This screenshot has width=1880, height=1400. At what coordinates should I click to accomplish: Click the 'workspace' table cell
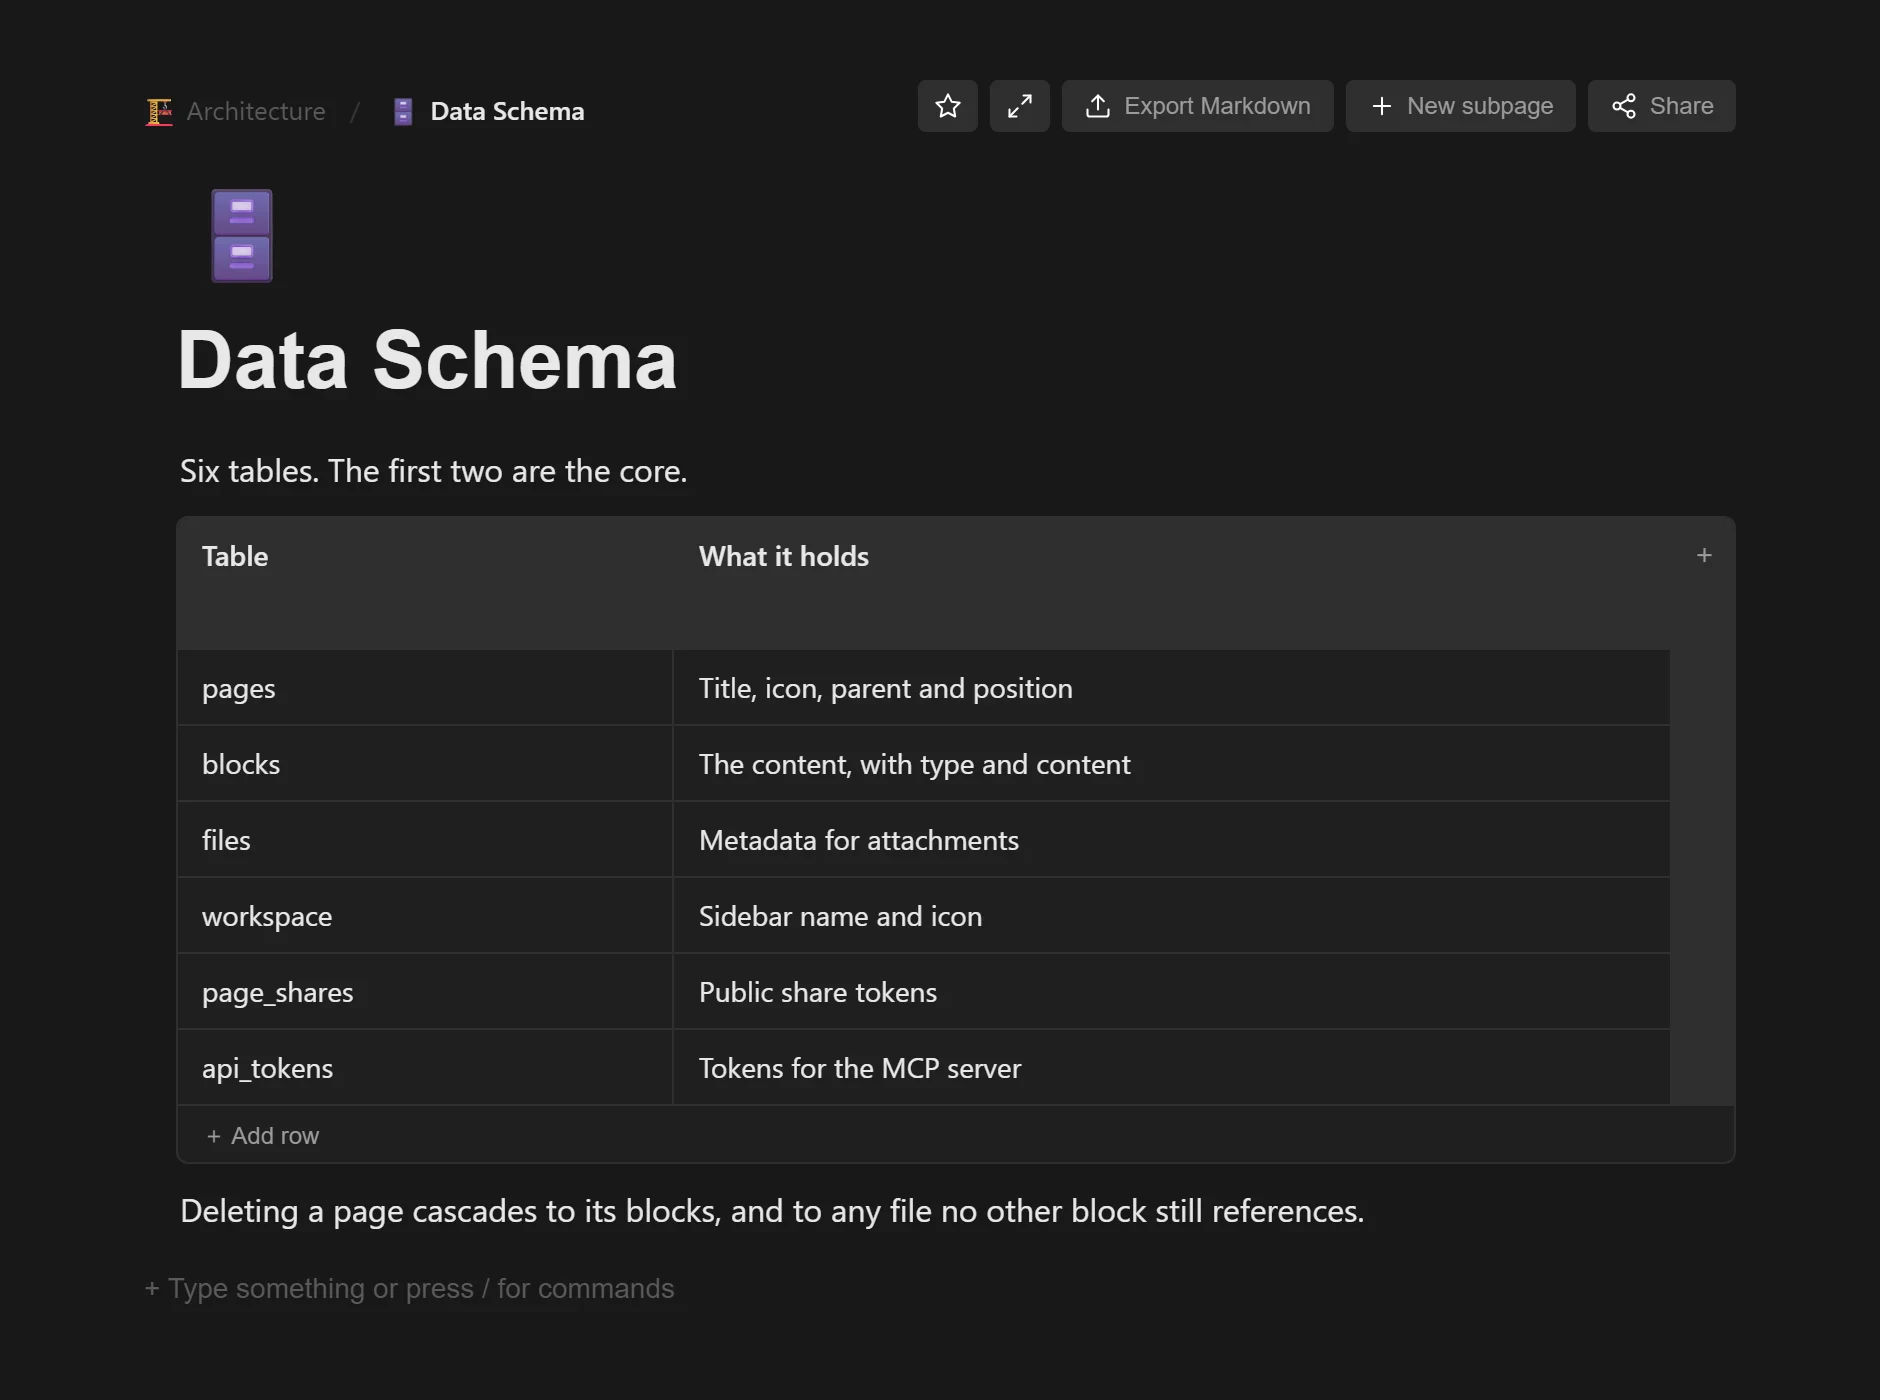[425, 916]
